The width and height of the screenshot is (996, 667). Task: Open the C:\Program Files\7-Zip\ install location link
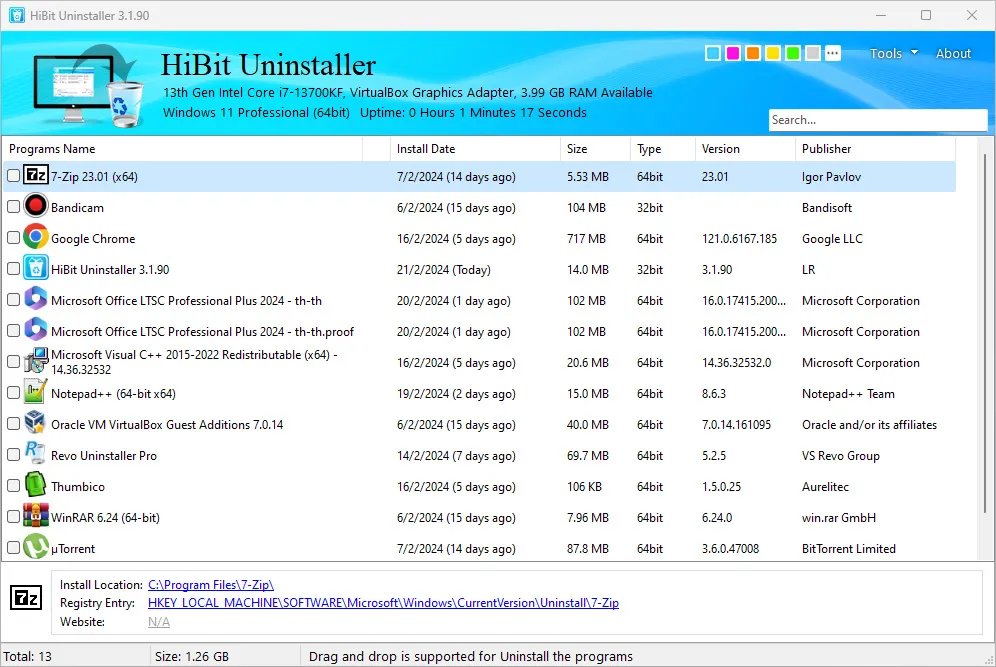click(x=211, y=584)
